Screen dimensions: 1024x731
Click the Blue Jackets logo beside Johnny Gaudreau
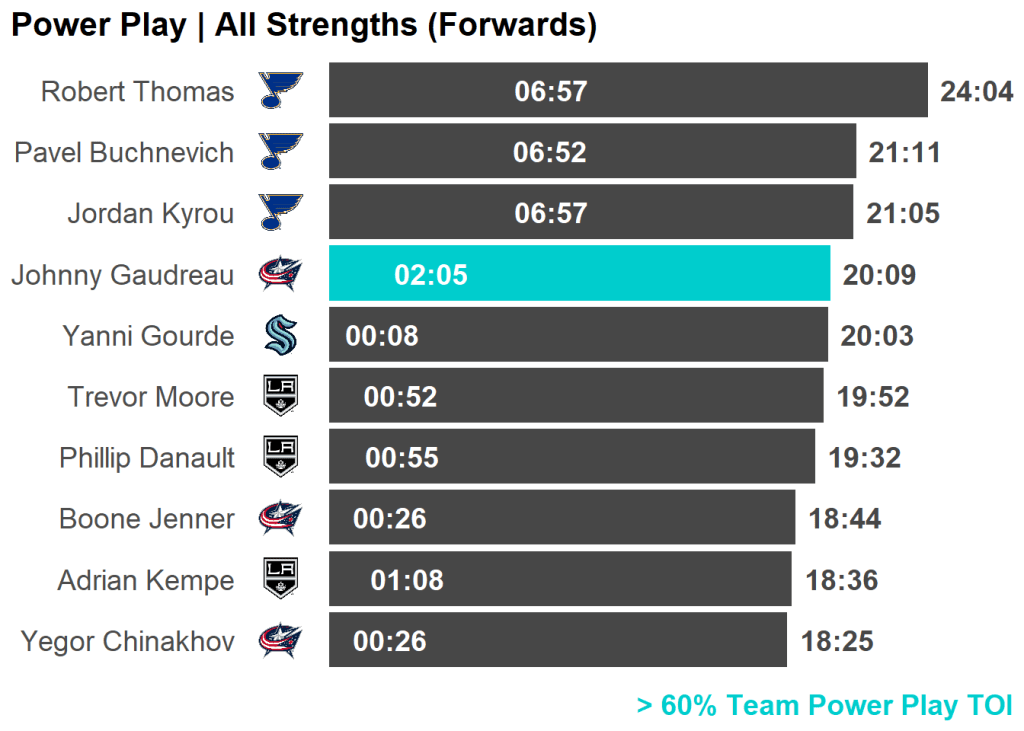(x=280, y=274)
